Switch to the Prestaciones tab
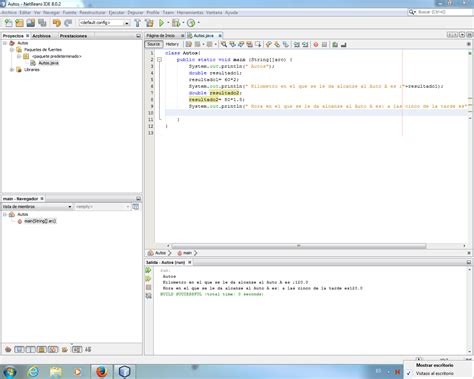The width and height of the screenshot is (474, 379). tap(73, 36)
